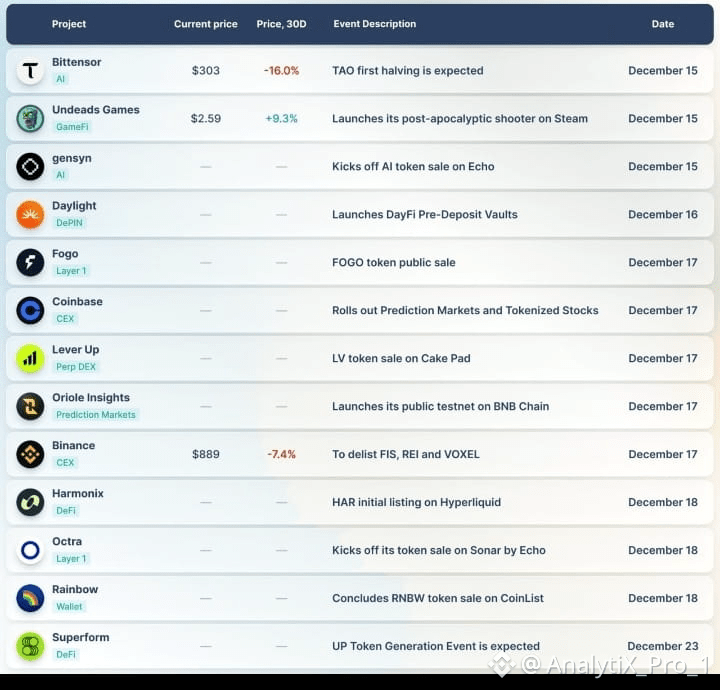Select the Date column header
This screenshot has width=720, height=690.
coord(663,24)
